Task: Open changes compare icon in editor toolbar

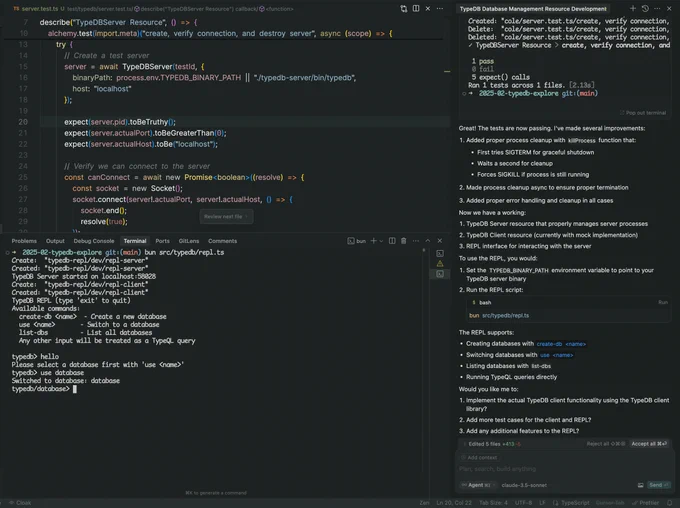Action: coord(404,9)
